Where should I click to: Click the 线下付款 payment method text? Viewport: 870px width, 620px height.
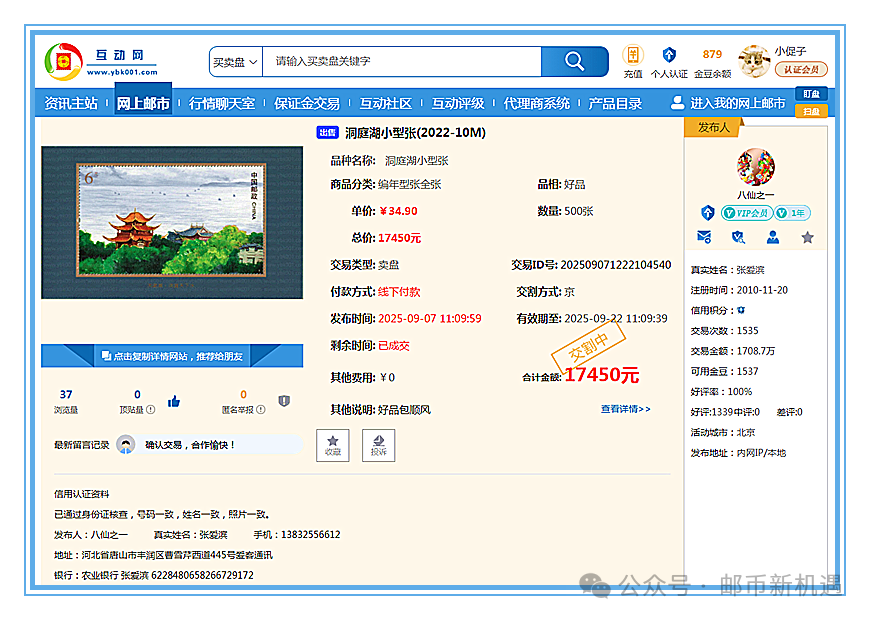(x=399, y=292)
